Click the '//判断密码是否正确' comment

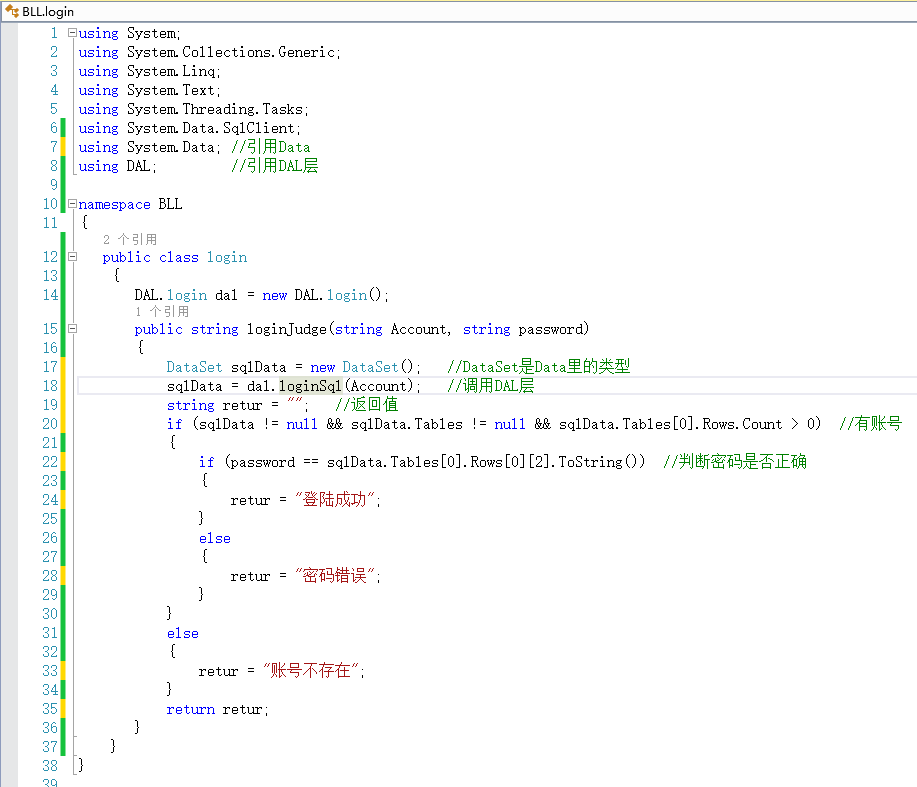tap(735, 461)
